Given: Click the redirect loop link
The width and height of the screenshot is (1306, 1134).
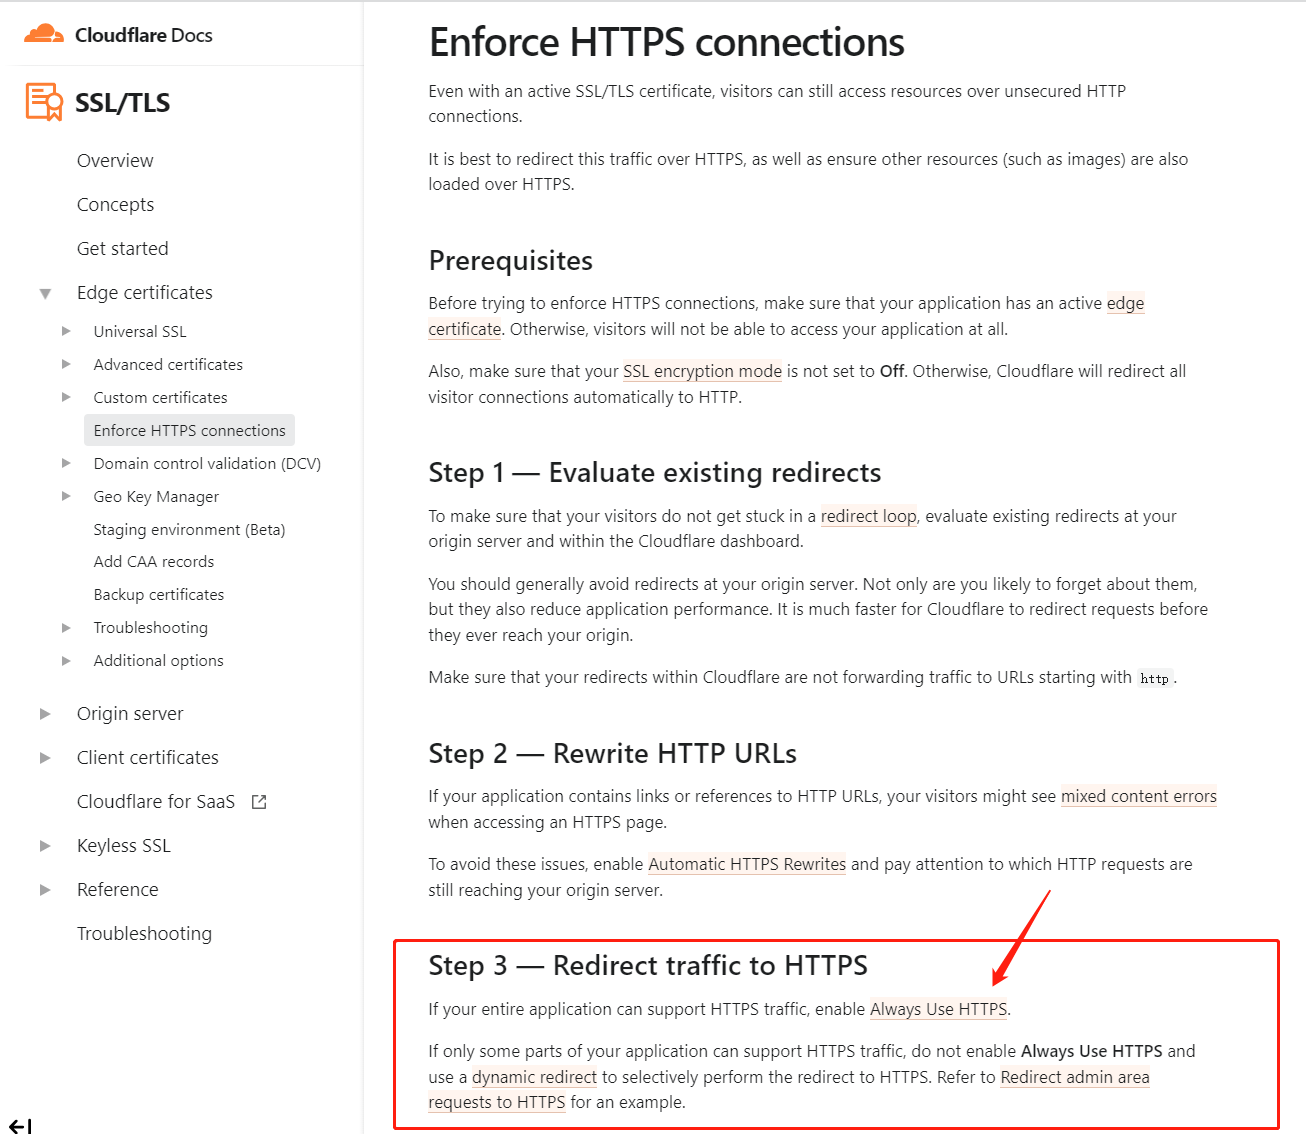Looking at the screenshot, I should (x=868, y=516).
